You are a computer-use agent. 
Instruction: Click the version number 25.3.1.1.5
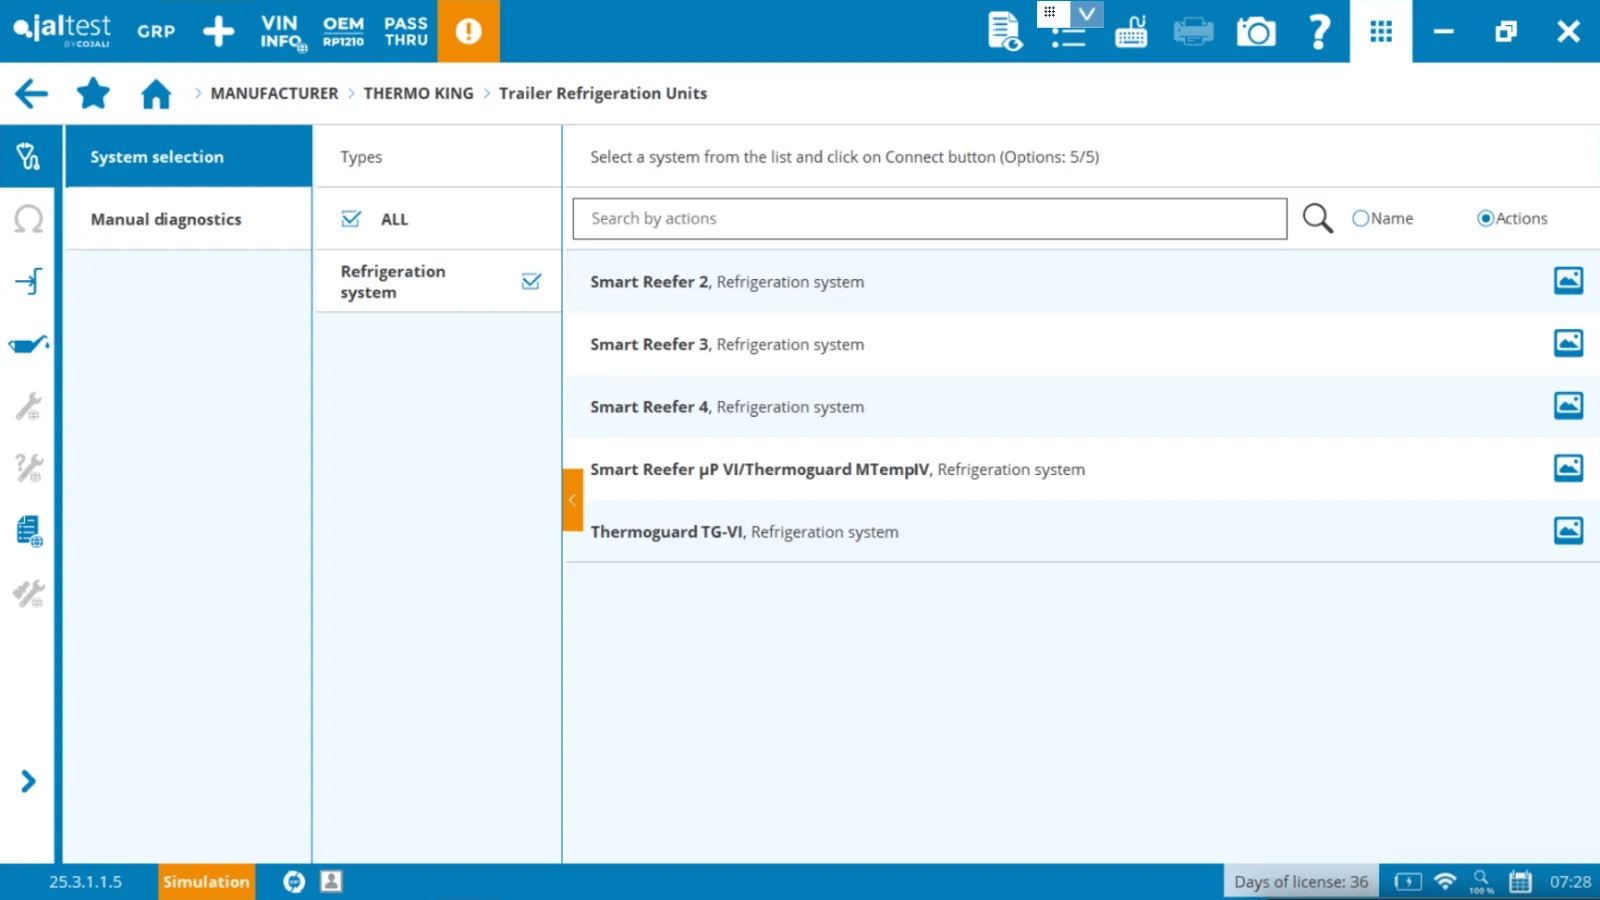coord(85,882)
